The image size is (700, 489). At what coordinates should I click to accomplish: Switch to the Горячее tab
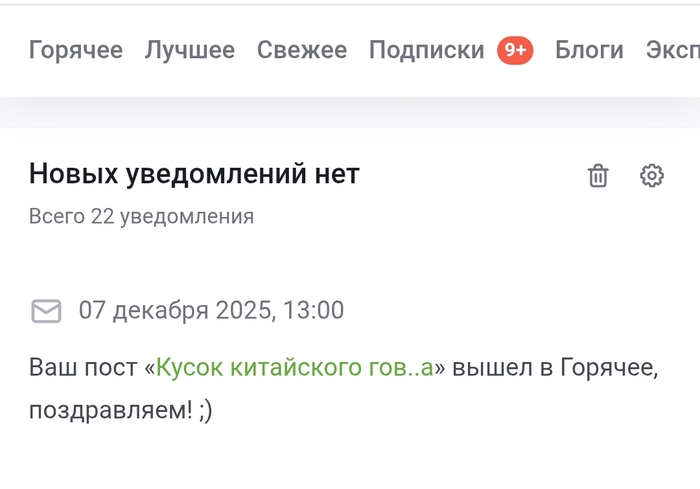(76, 50)
